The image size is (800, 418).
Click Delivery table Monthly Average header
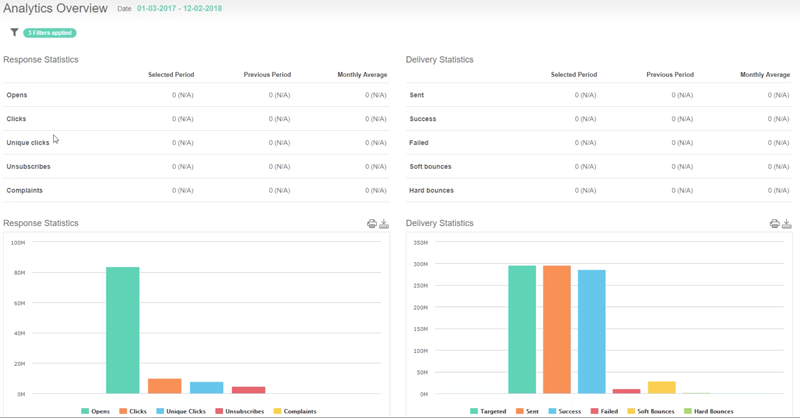pyautogui.click(x=765, y=75)
